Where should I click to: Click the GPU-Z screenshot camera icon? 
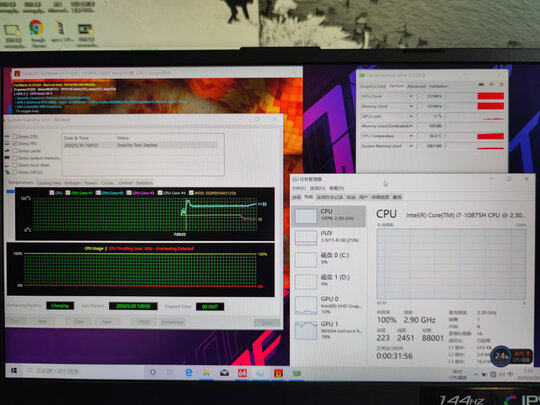tap(481, 84)
